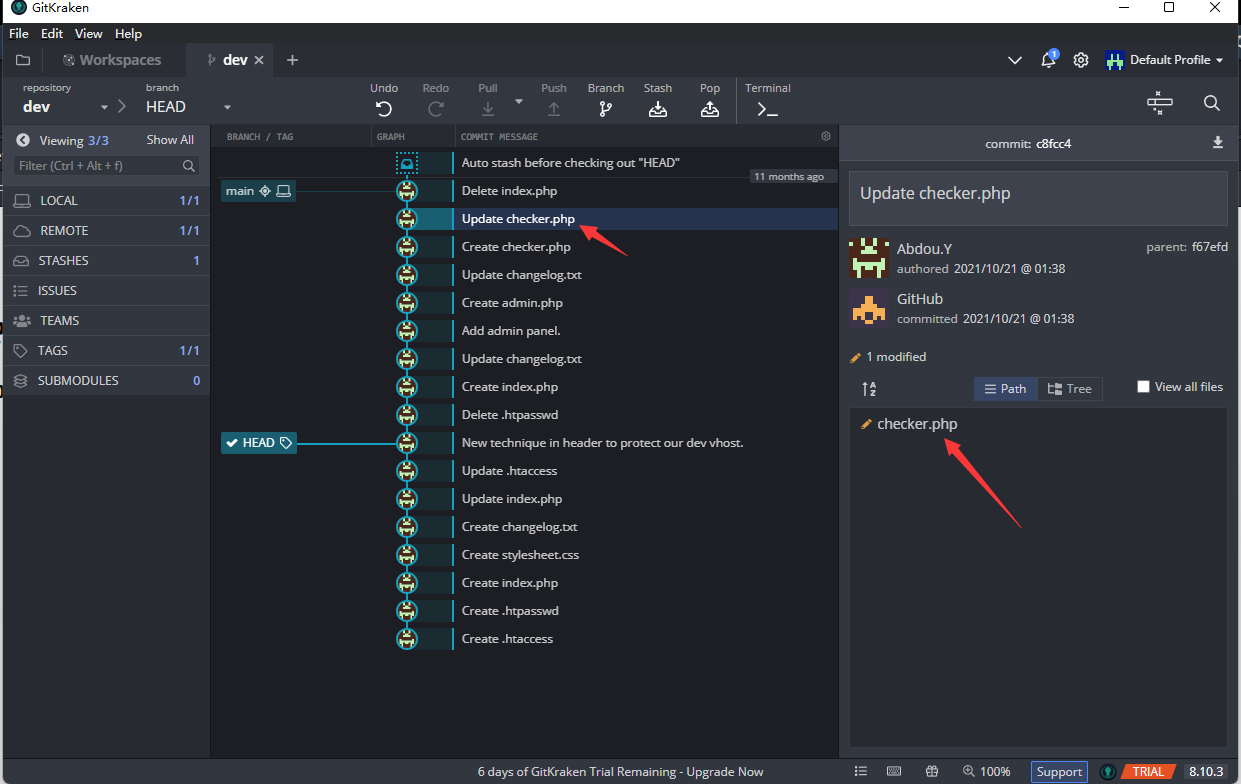
Task: Select the main branch label
Action: [x=258, y=191]
